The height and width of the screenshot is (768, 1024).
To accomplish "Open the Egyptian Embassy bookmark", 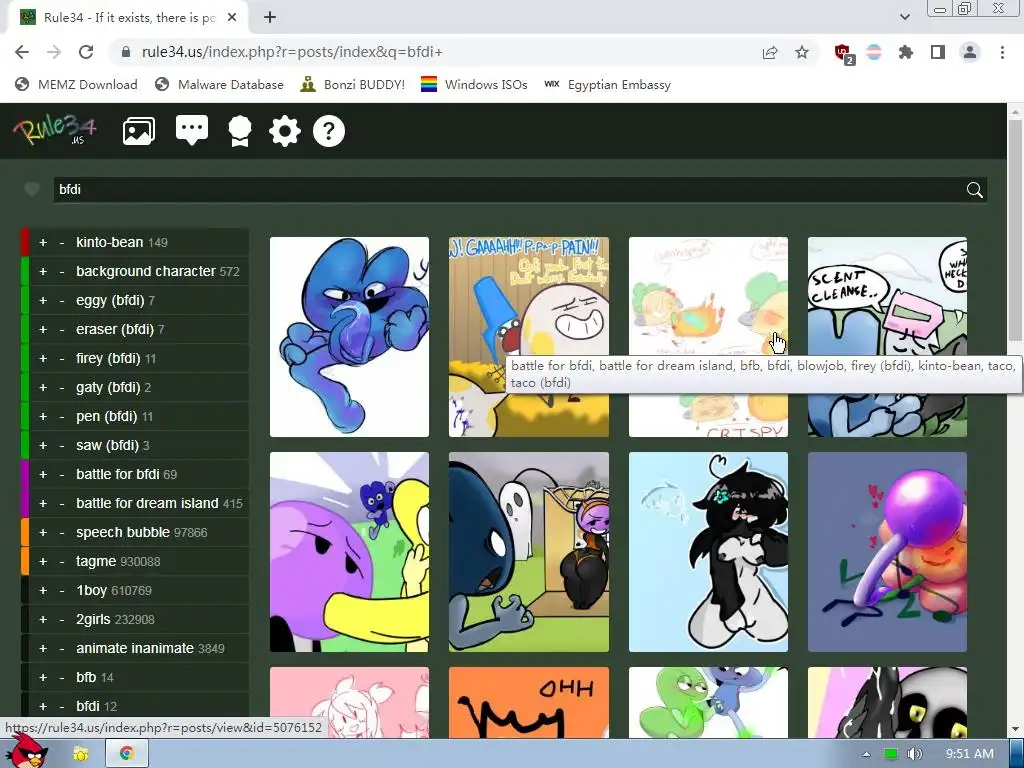I will (x=607, y=84).
